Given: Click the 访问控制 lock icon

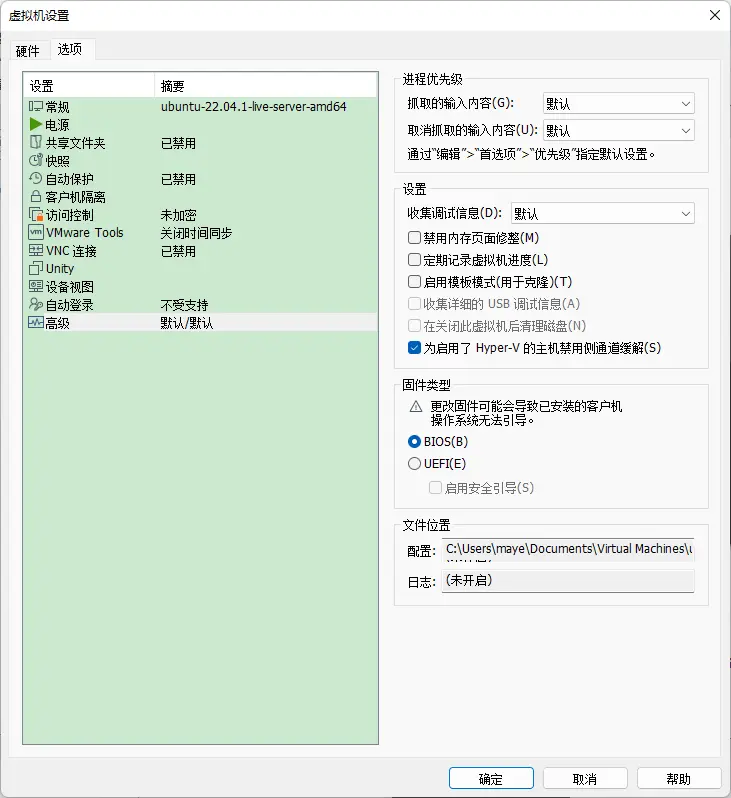Looking at the screenshot, I should (x=35, y=215).
